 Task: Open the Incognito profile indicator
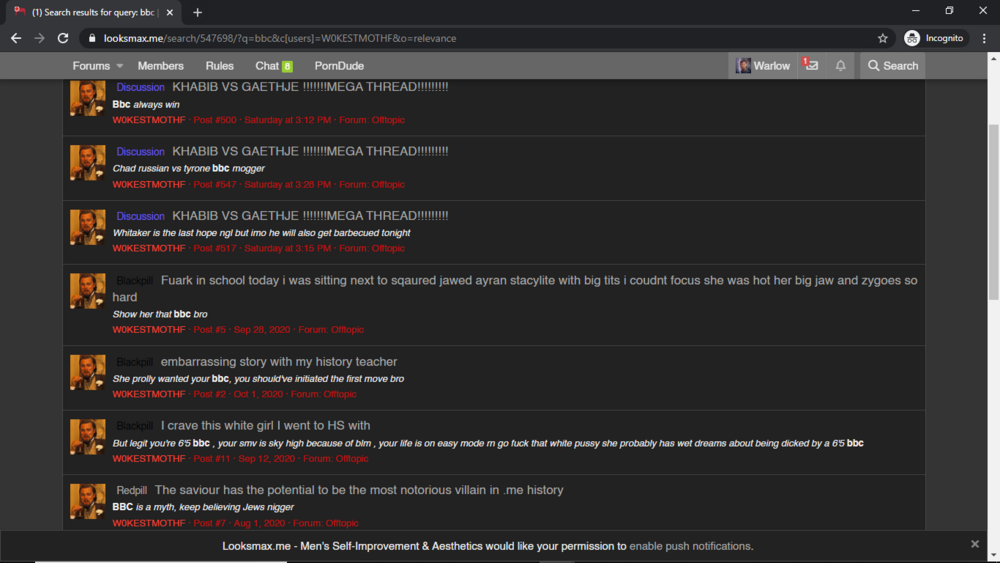[934, 38]
